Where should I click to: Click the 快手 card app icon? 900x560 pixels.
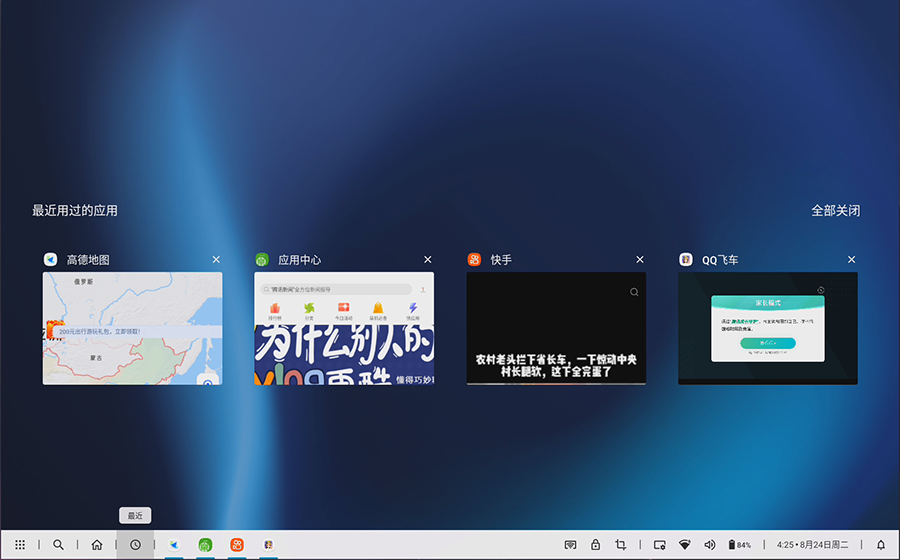[474, 260]
